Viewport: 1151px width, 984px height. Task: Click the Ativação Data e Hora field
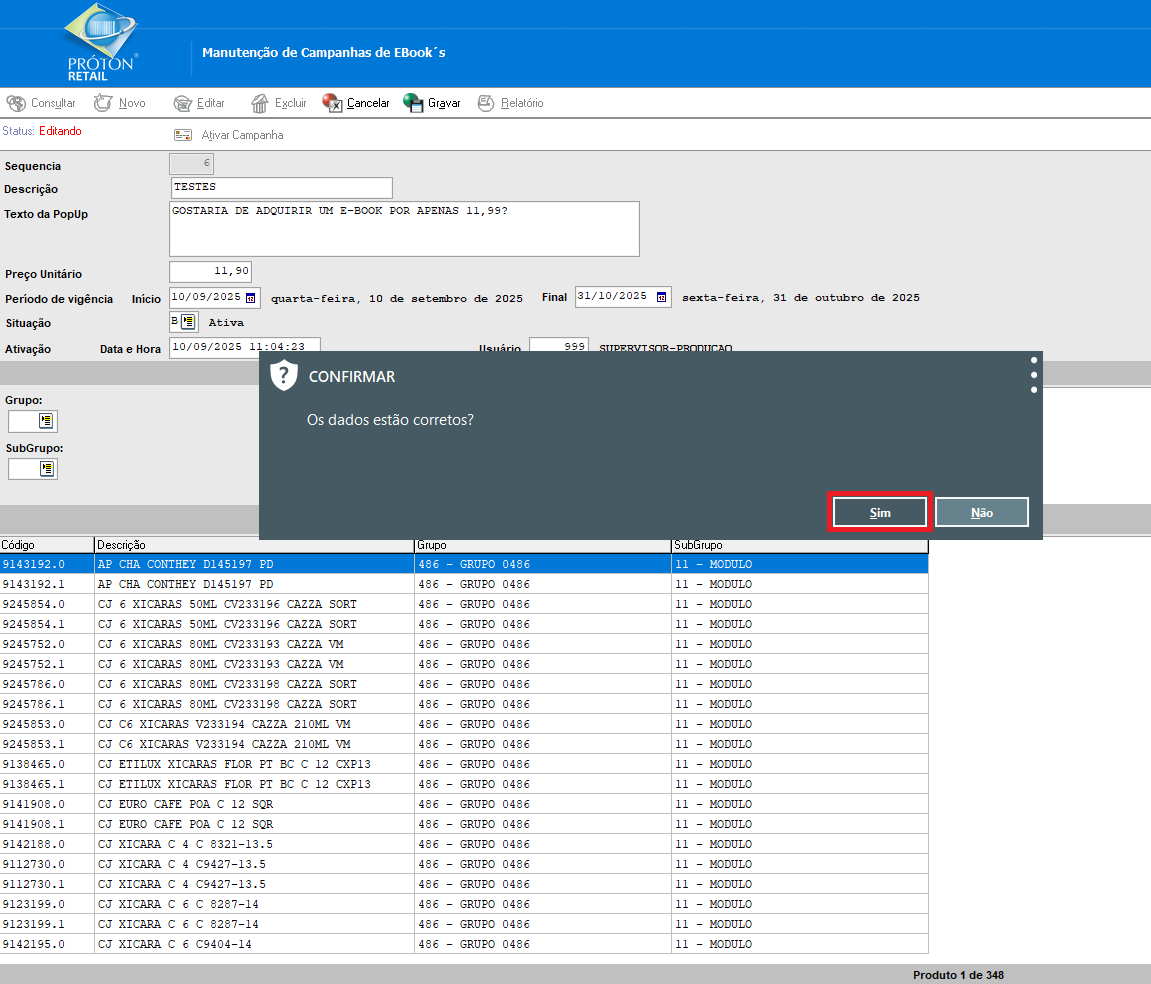tap(244, 347)
